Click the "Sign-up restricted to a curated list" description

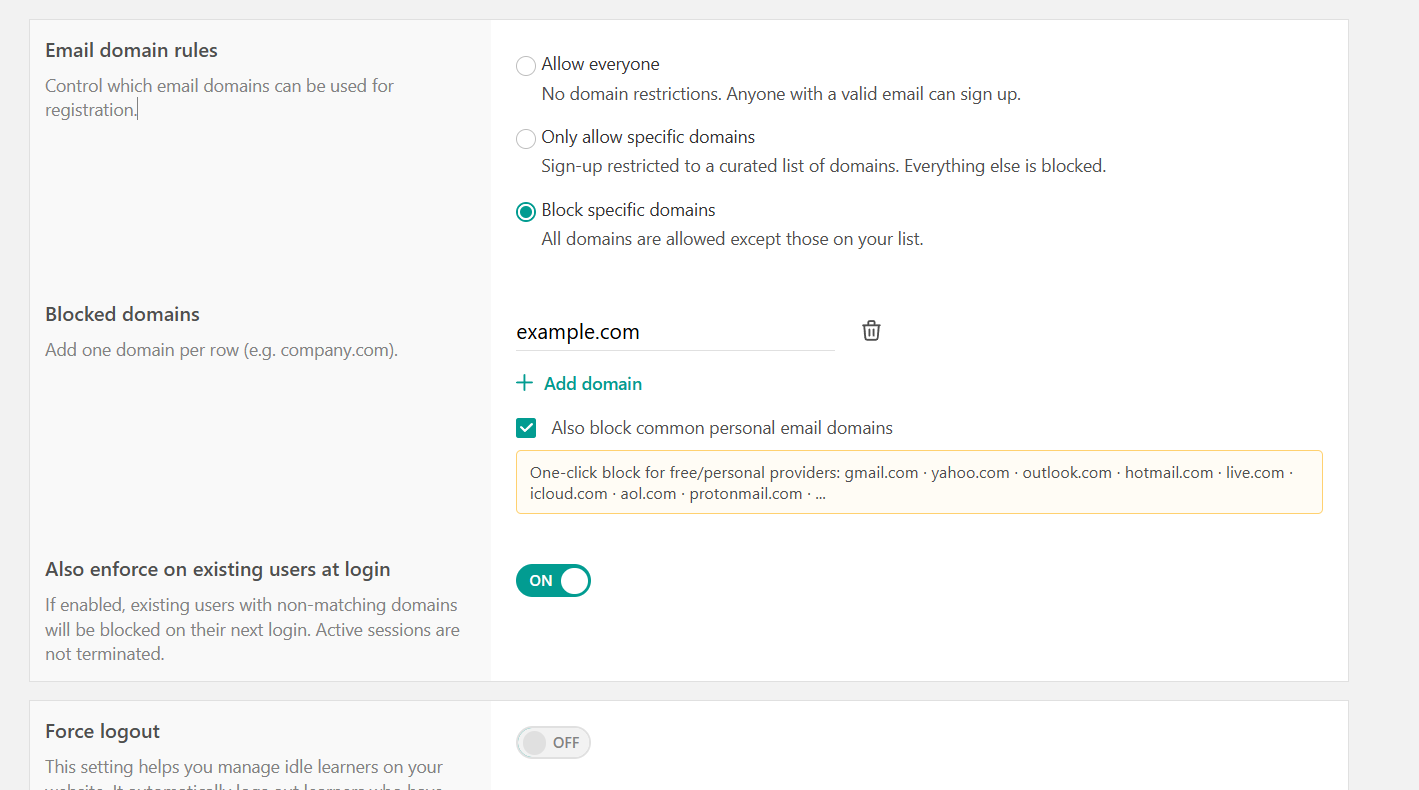point(824,166)
